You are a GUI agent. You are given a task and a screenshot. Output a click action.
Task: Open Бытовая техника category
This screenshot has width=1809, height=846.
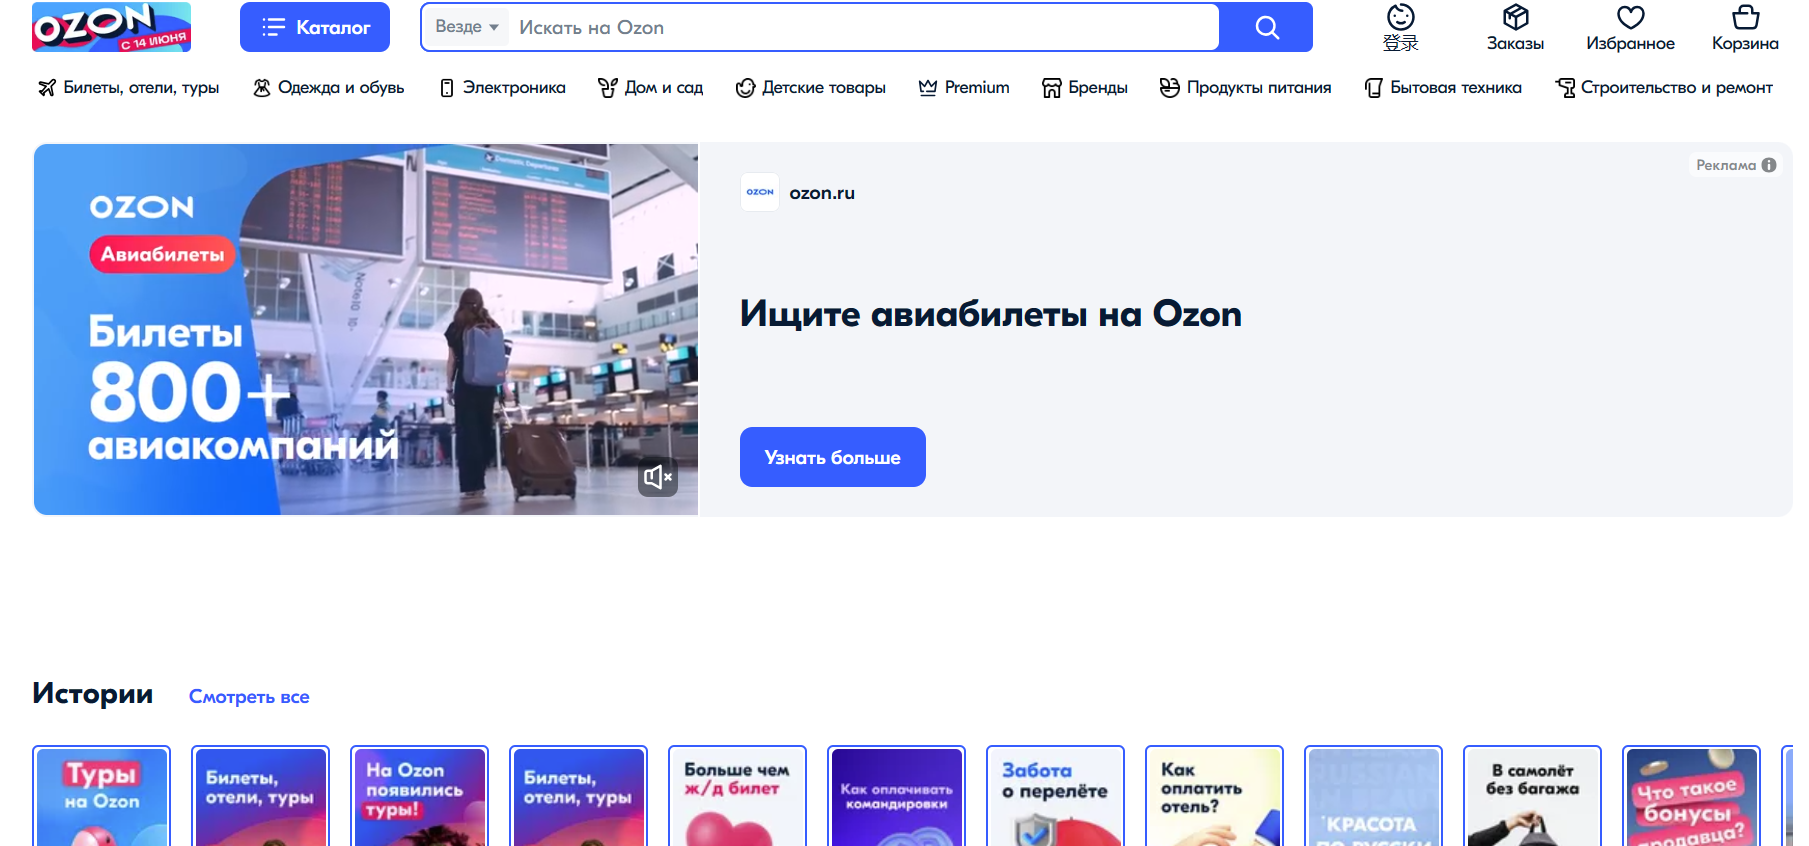[x=1456, y=88]
